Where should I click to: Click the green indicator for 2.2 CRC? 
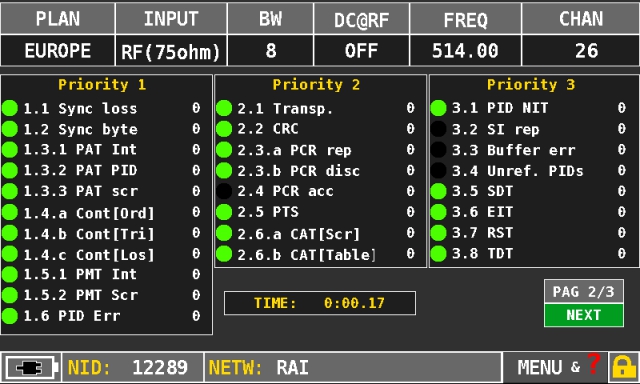[224, 129]
